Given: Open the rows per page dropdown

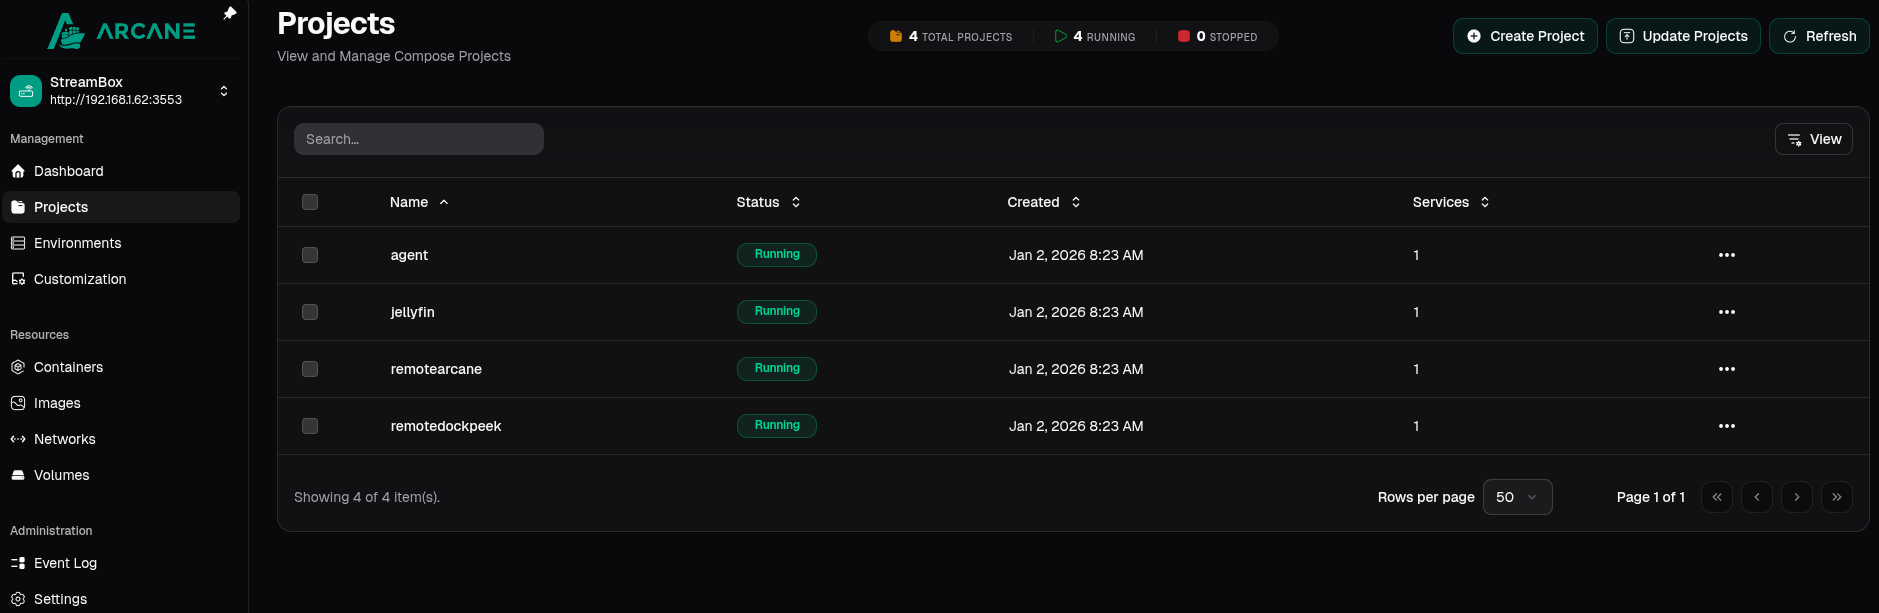Looking at the screenshot, I should tap(1516, 497).
